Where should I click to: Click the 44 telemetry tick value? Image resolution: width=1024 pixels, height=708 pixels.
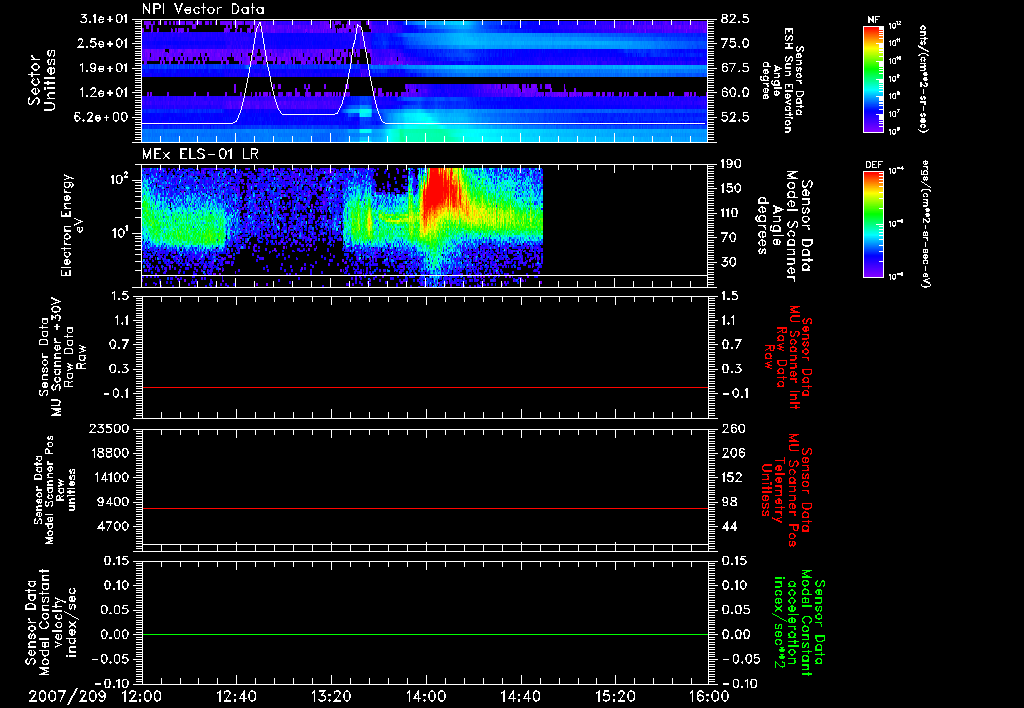click(x=729, y=526)
